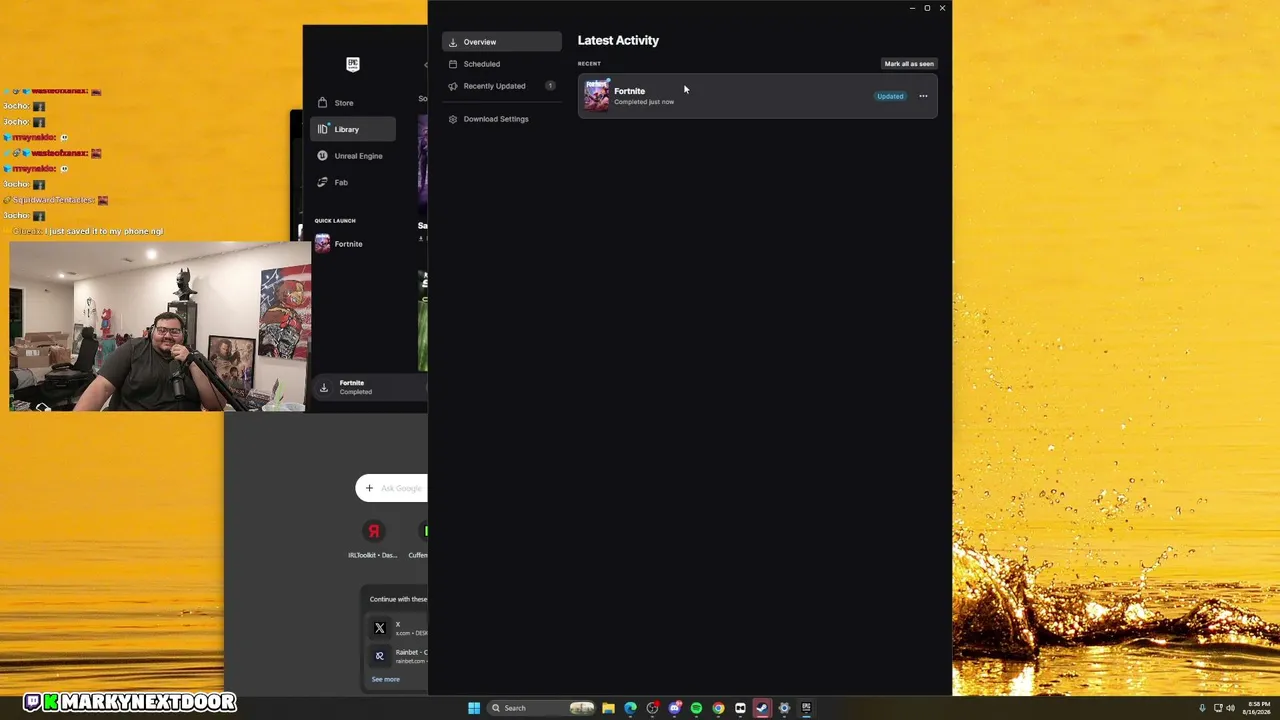
Task: Click the Fortnite Completed download status bar
Action: click(370, 387)
